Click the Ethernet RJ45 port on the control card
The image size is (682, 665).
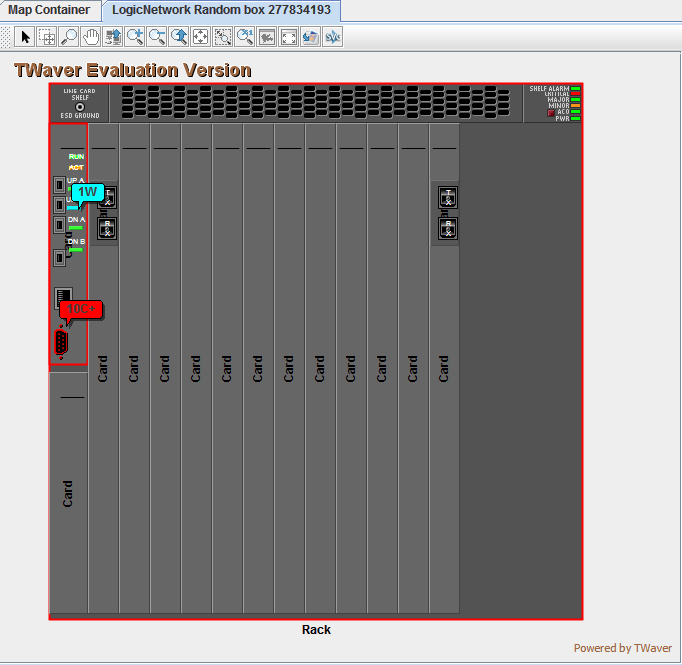[63, 298]
